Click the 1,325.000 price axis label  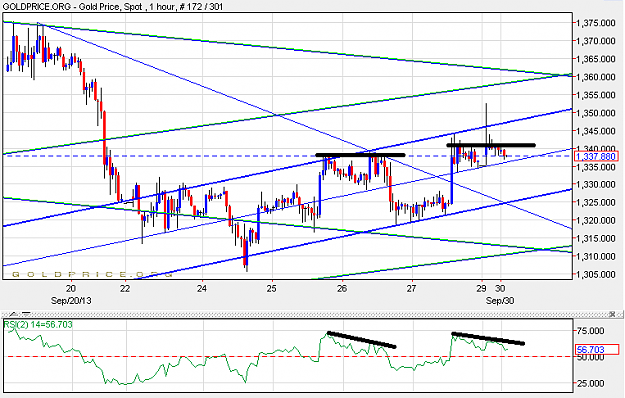[596, 202]
